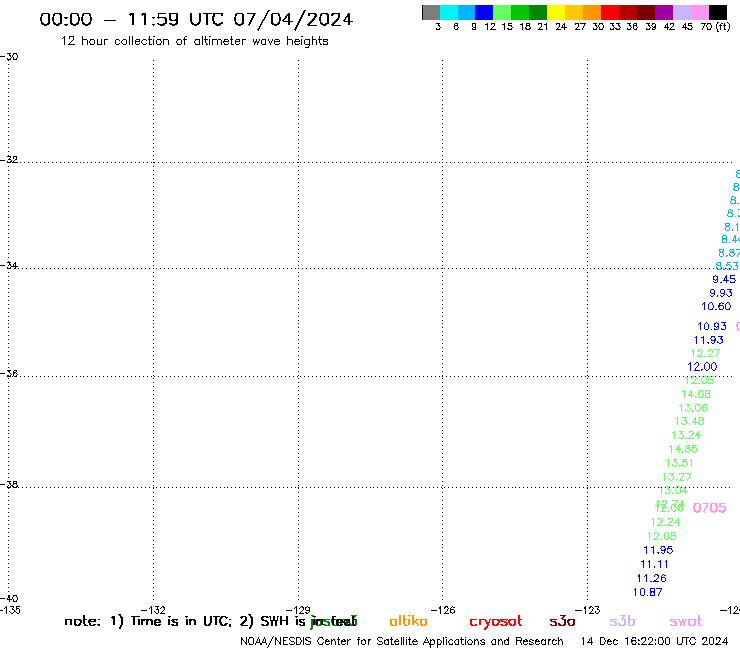This screenshot has height=650, width=740.
Task: Click the "swot" satellite label
Action: coord(686,621)
